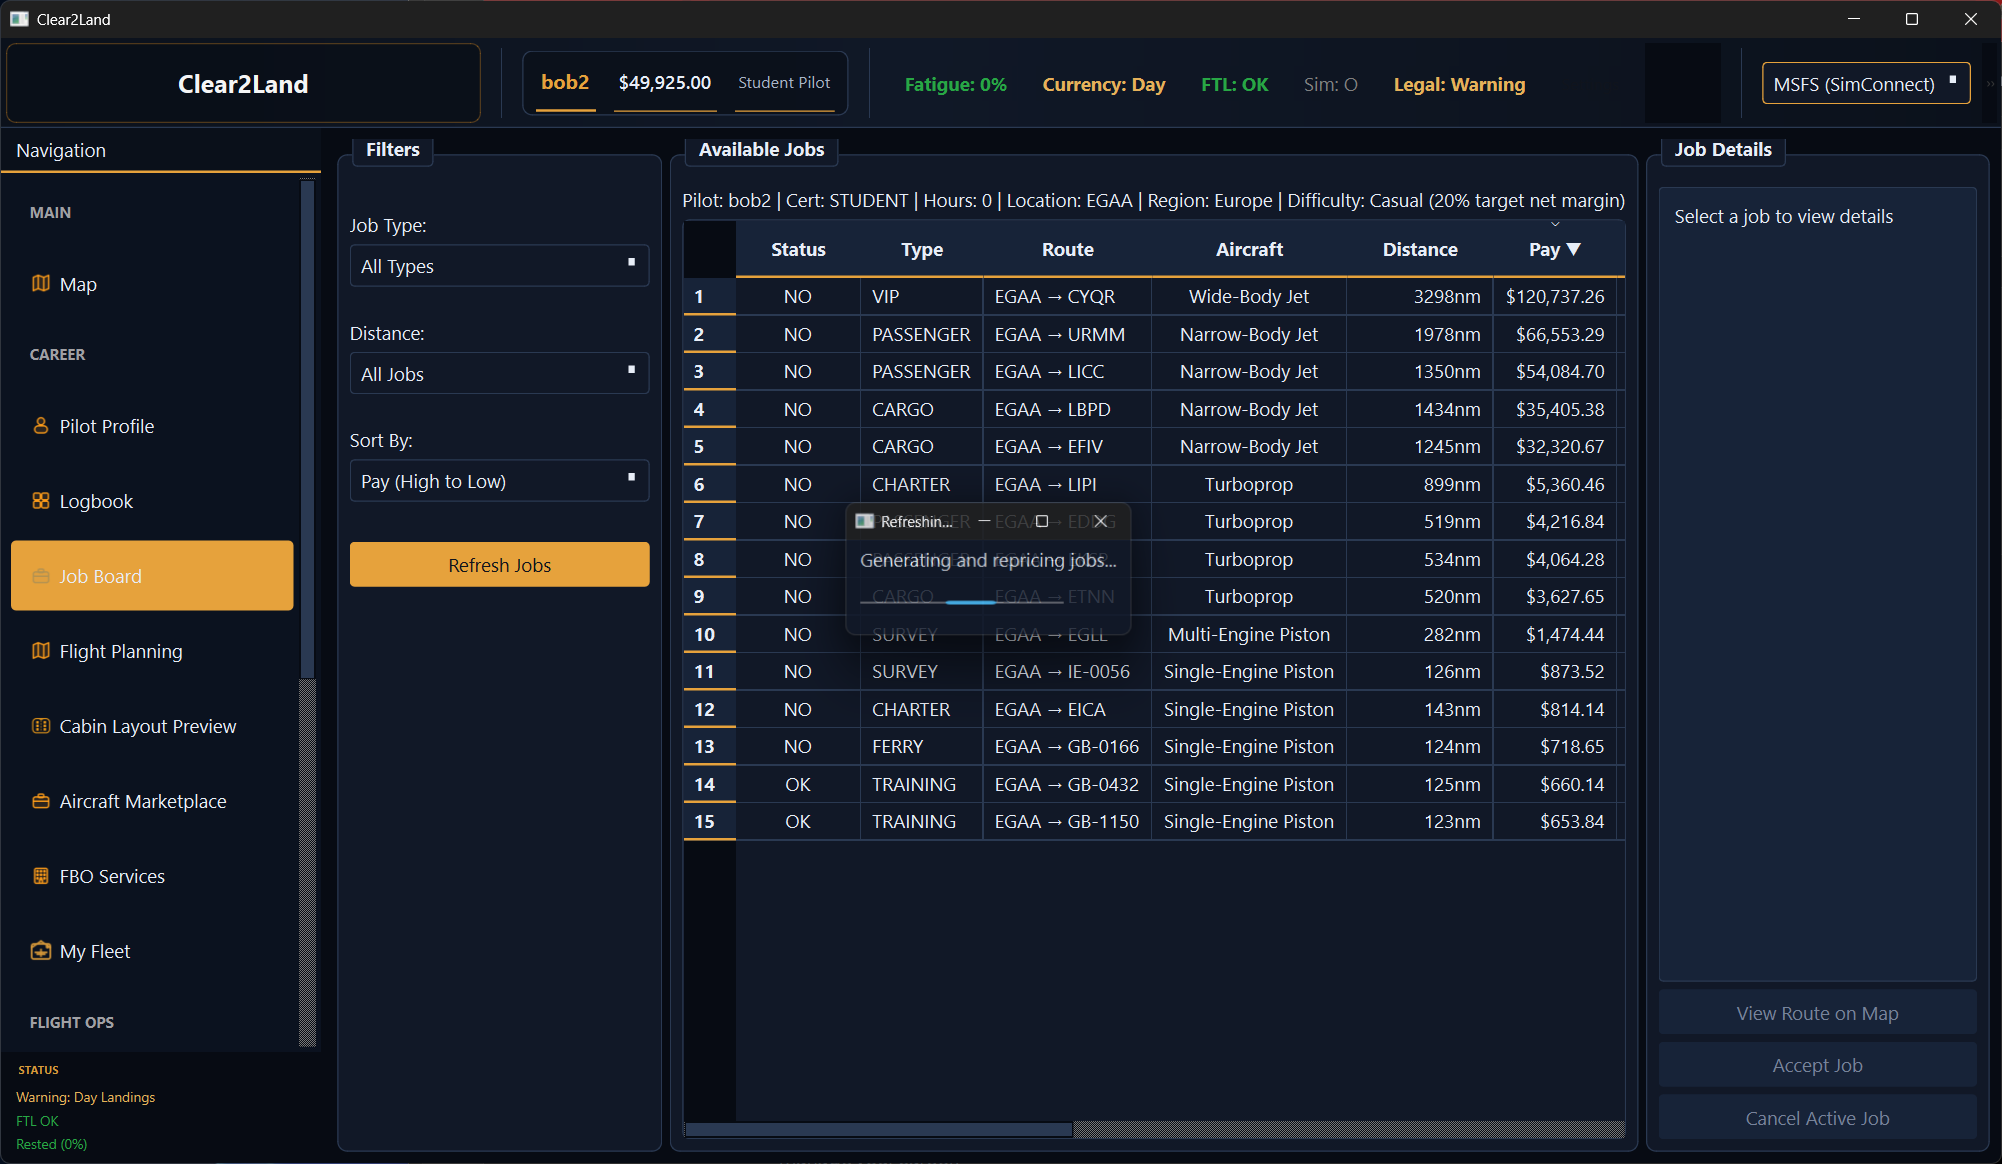Click the Accept Job button
Screen dimensions: 2002x1164
tap(1816, 1065)
